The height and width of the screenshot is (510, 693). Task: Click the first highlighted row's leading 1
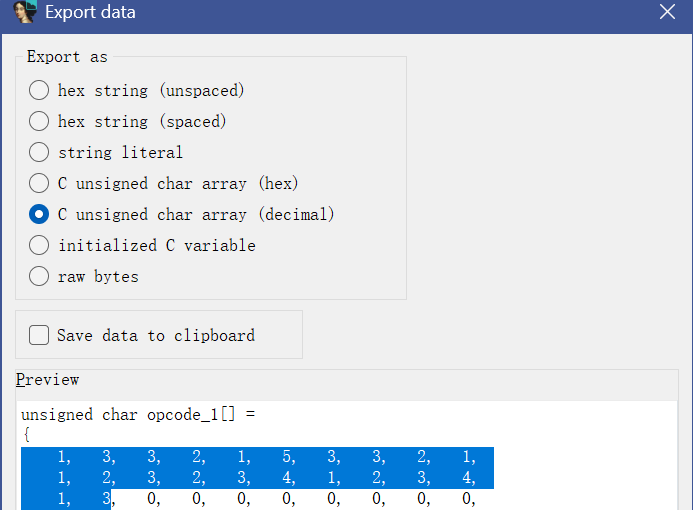[x=62, y=457]
